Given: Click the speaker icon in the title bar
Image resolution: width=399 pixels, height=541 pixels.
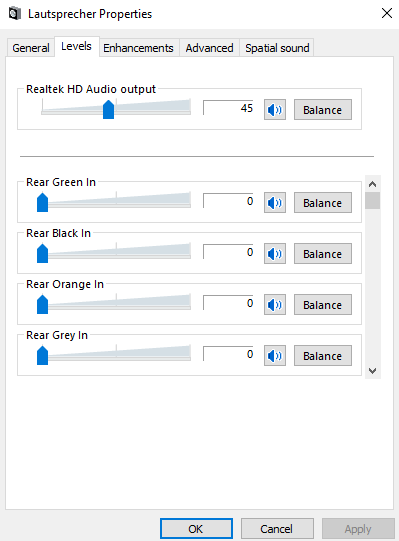Looking at the screenshot, I should 14,14.
